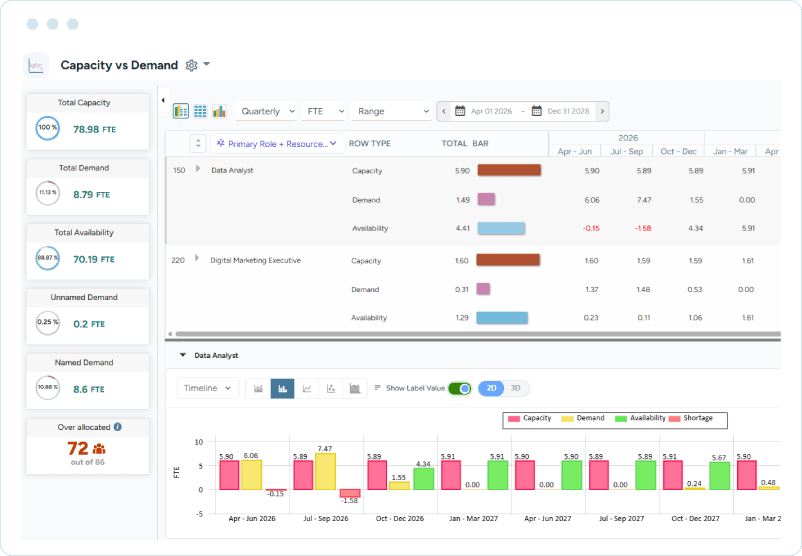Collapse the Data Analyst chart section
The width and height of the screenshot is (802, 556).
click(x=183, y=355)
